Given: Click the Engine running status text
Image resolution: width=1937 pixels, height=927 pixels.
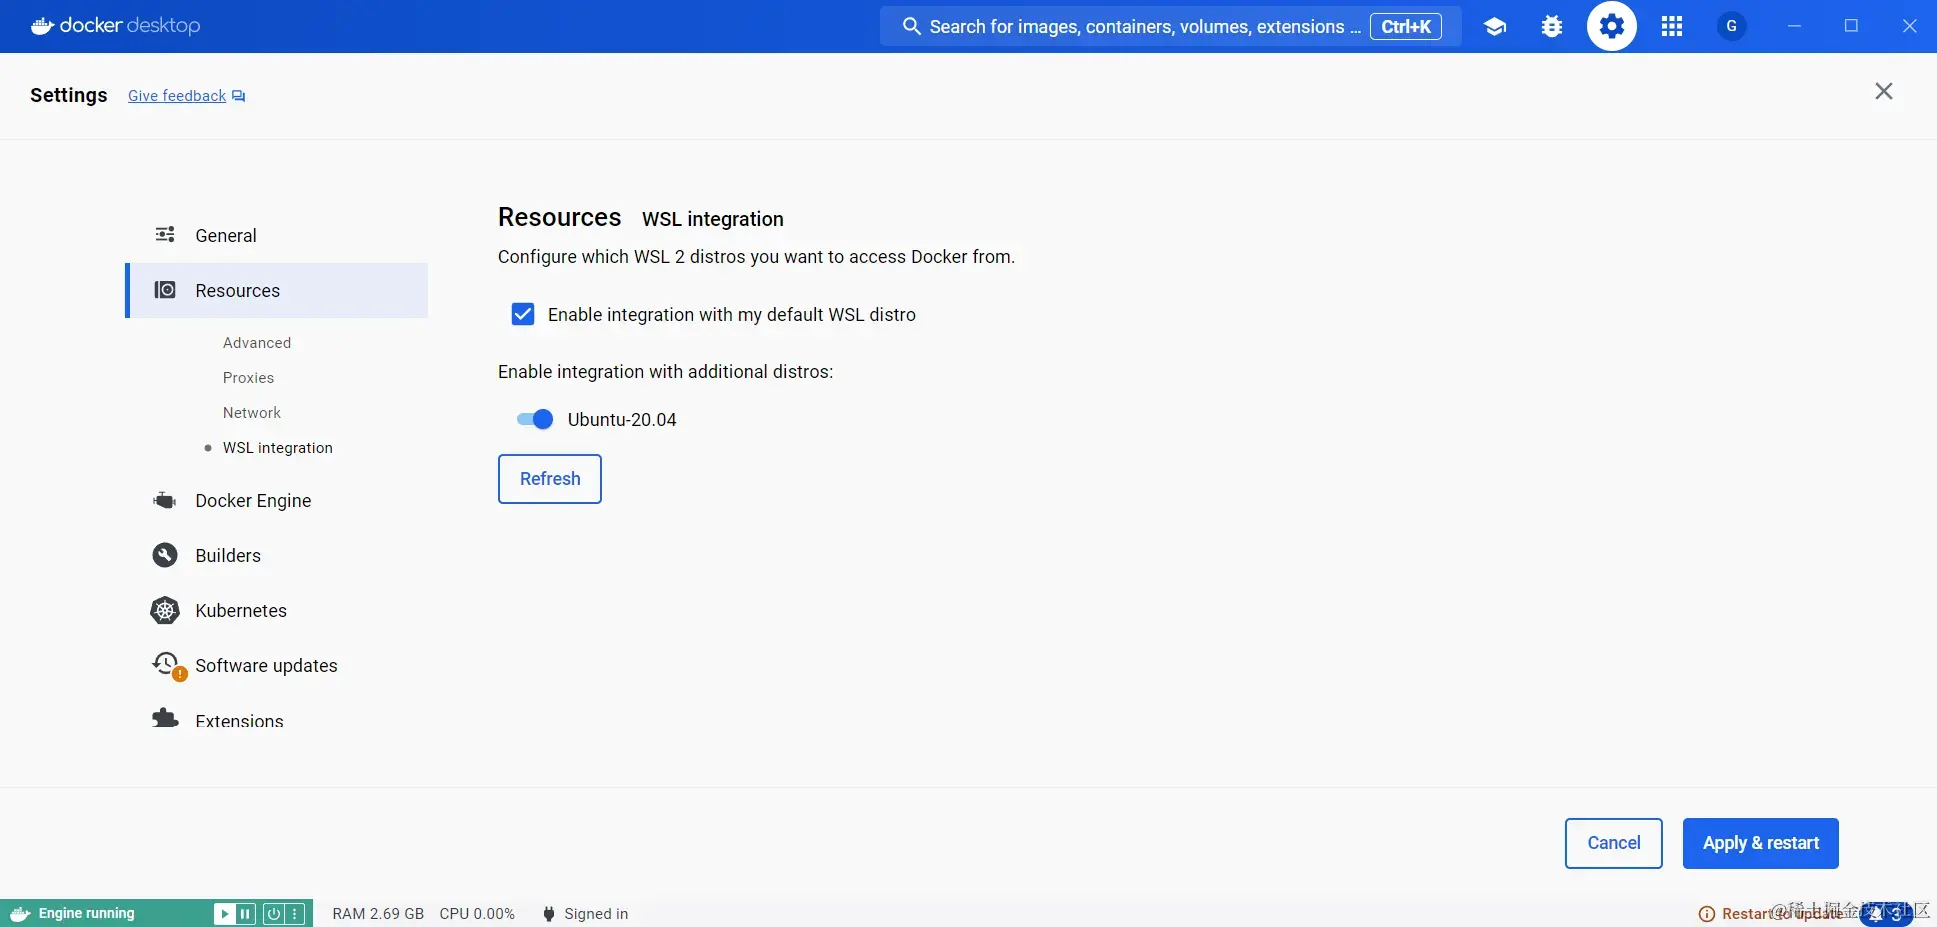Looking at the screenshot, I should click(x=86, y=913).
